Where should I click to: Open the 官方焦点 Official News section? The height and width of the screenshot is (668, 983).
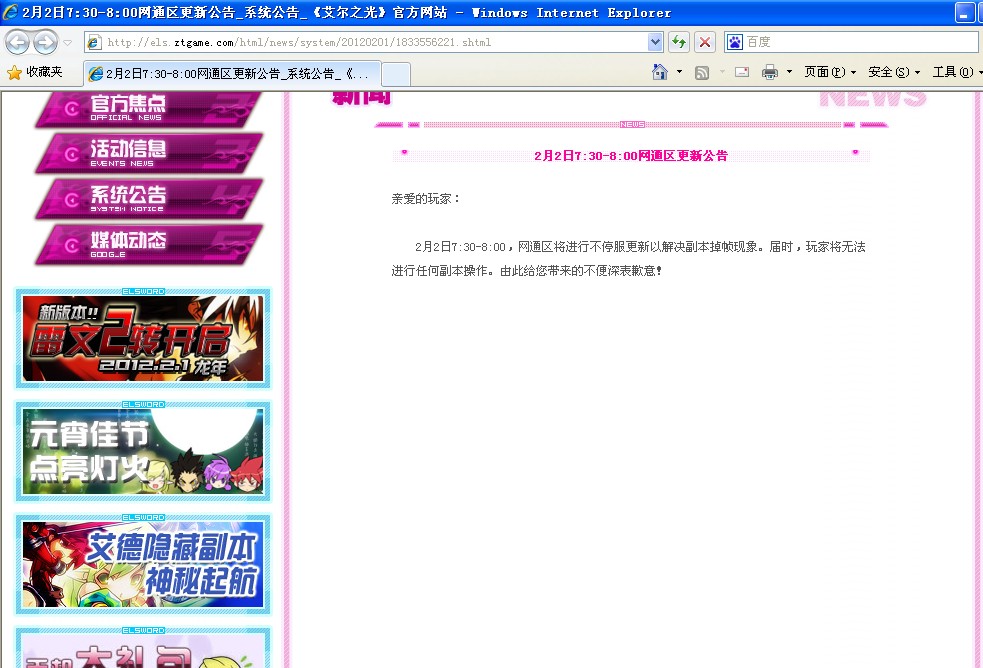(149, 109)
